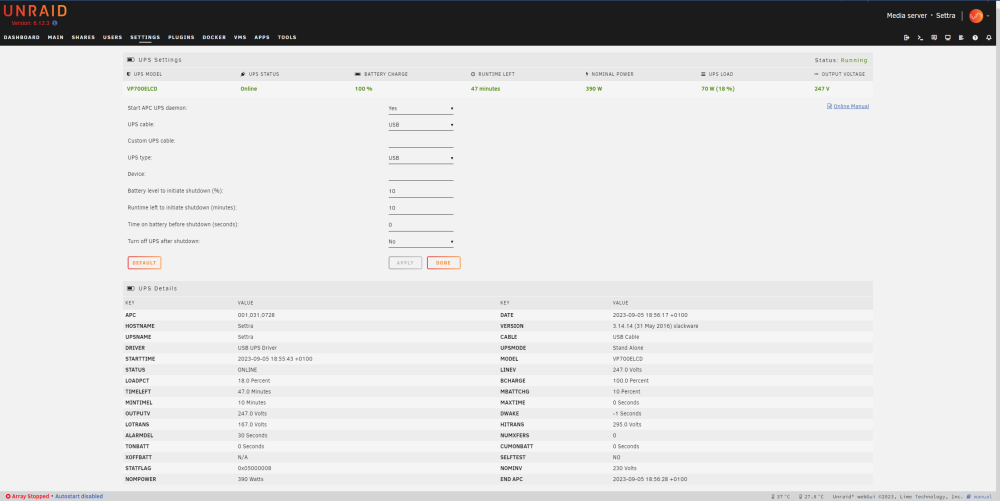Click the Time on battery before shutdown field
Image resolution: width=1000 pixels, height=501 pixels.
[x=421, y=225]
